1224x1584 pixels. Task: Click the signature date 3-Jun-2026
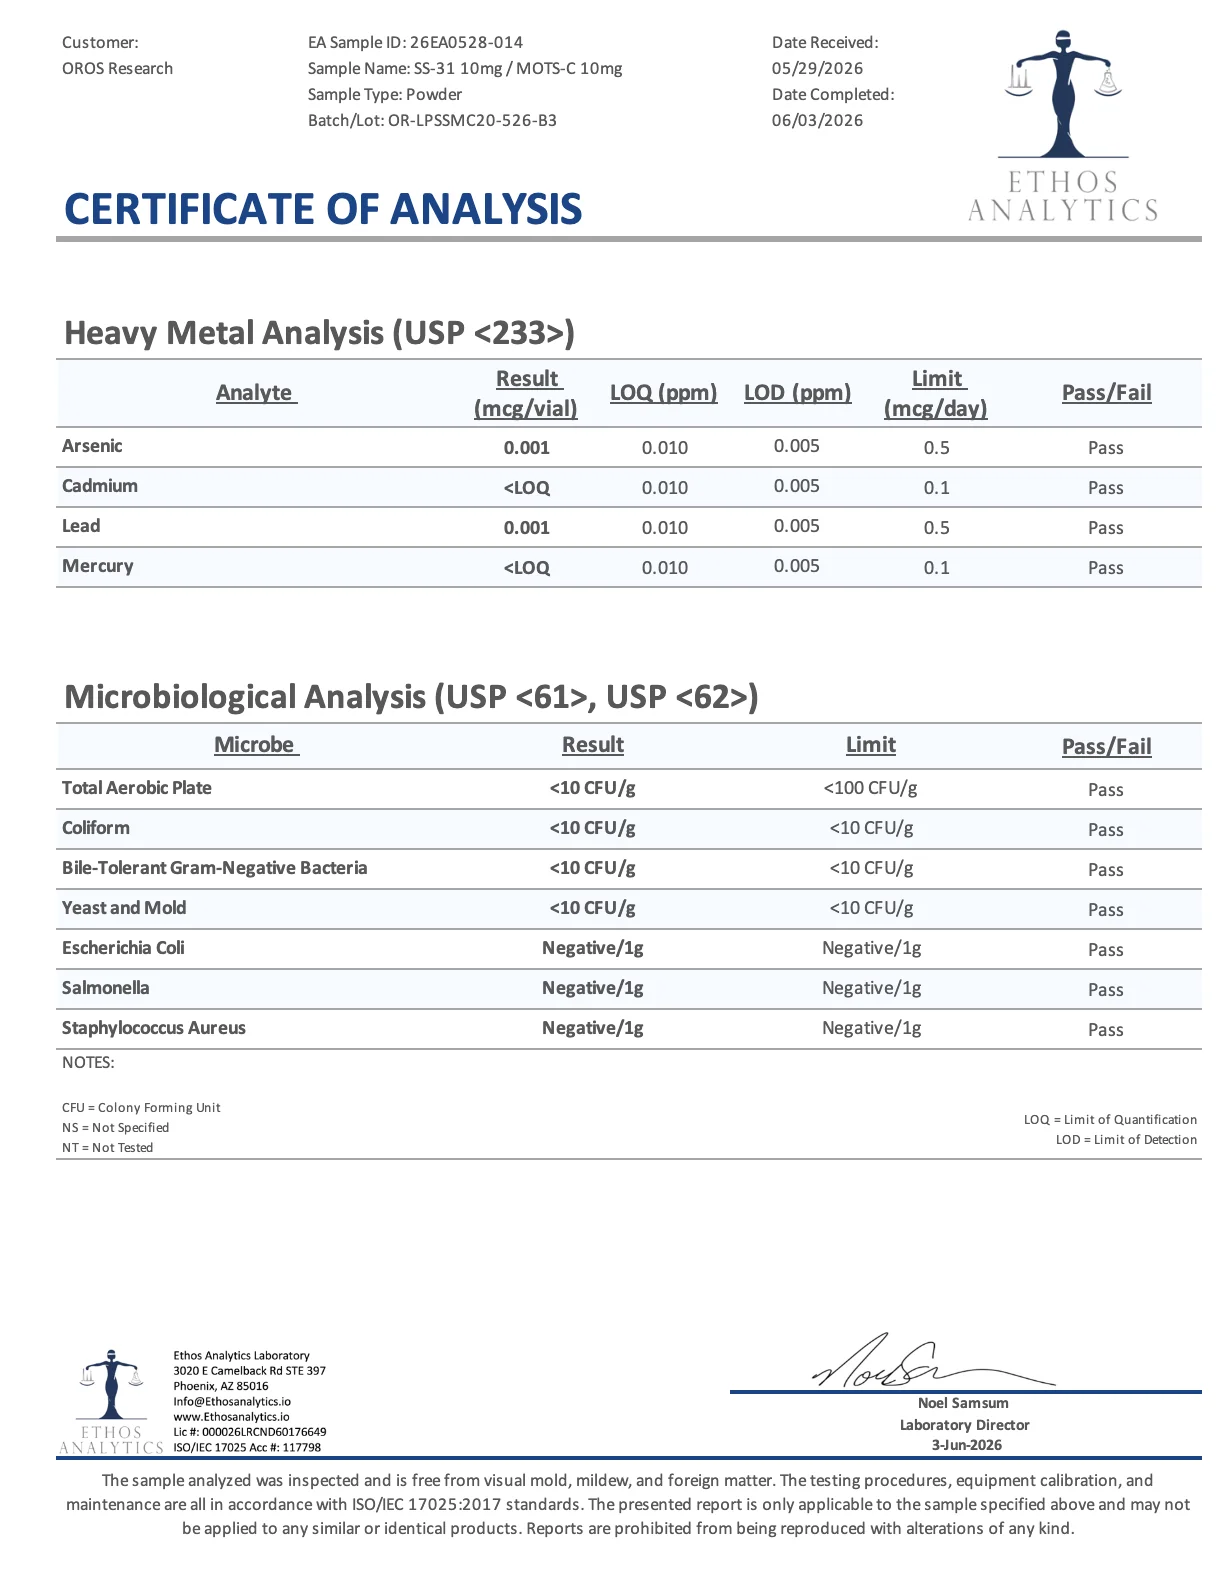966,1445
